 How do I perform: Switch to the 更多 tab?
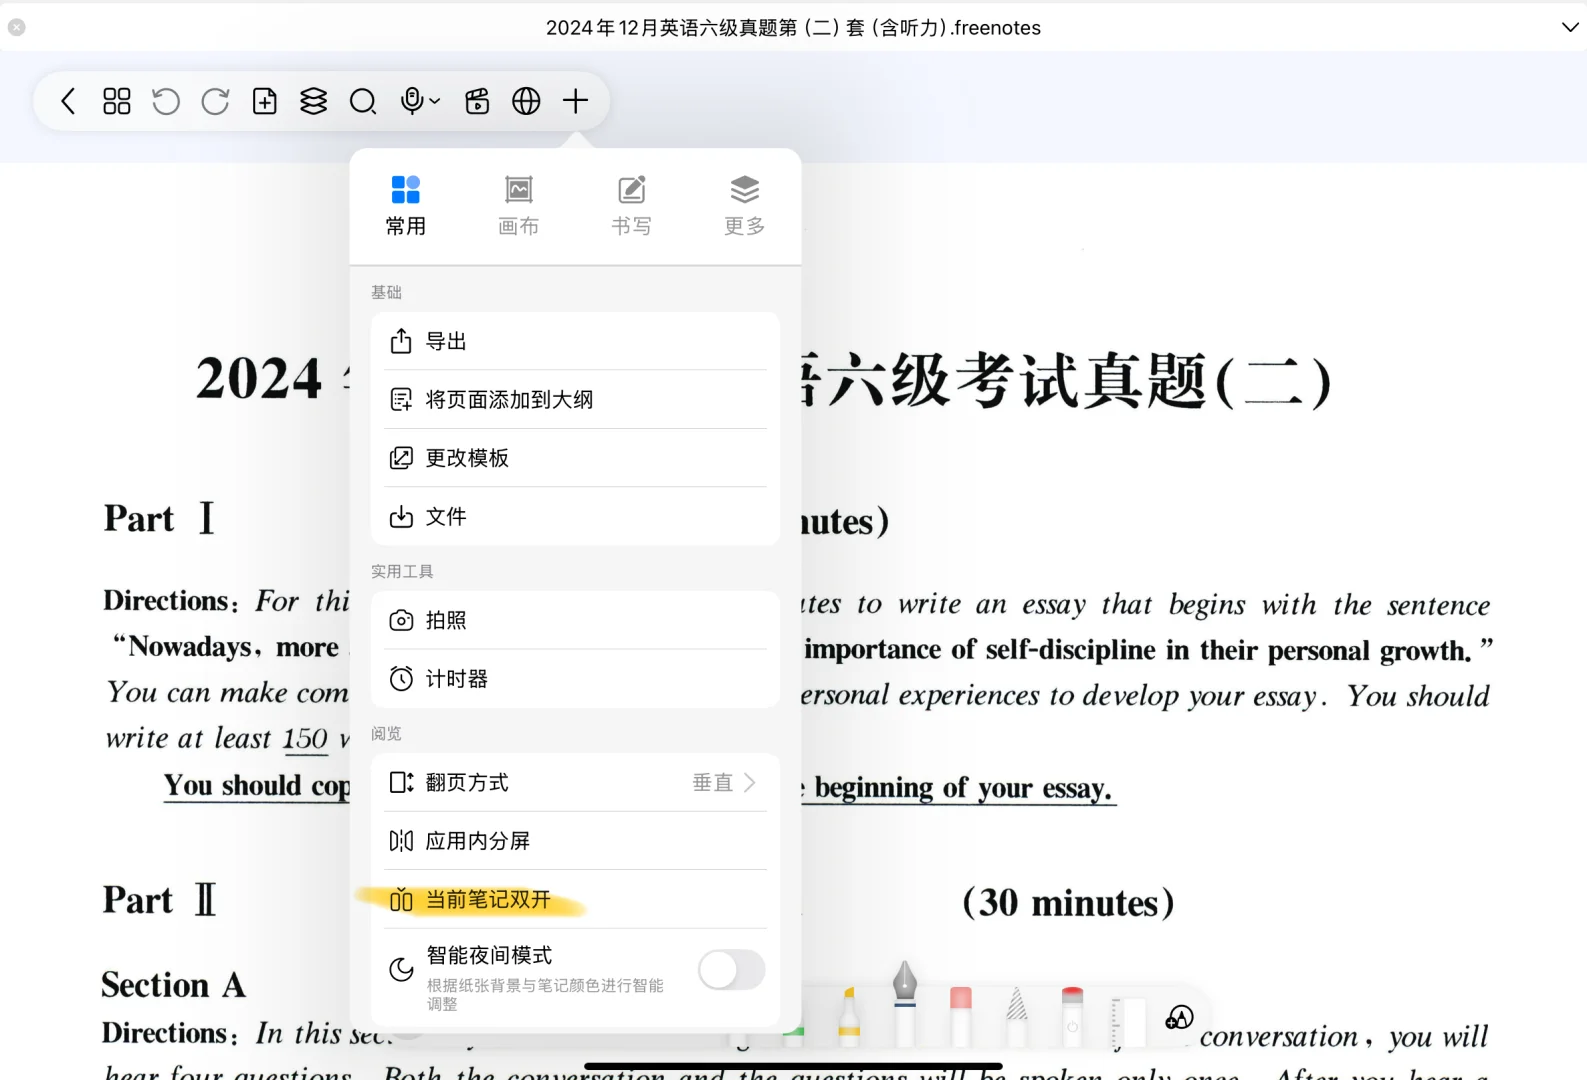pos(745,206)
